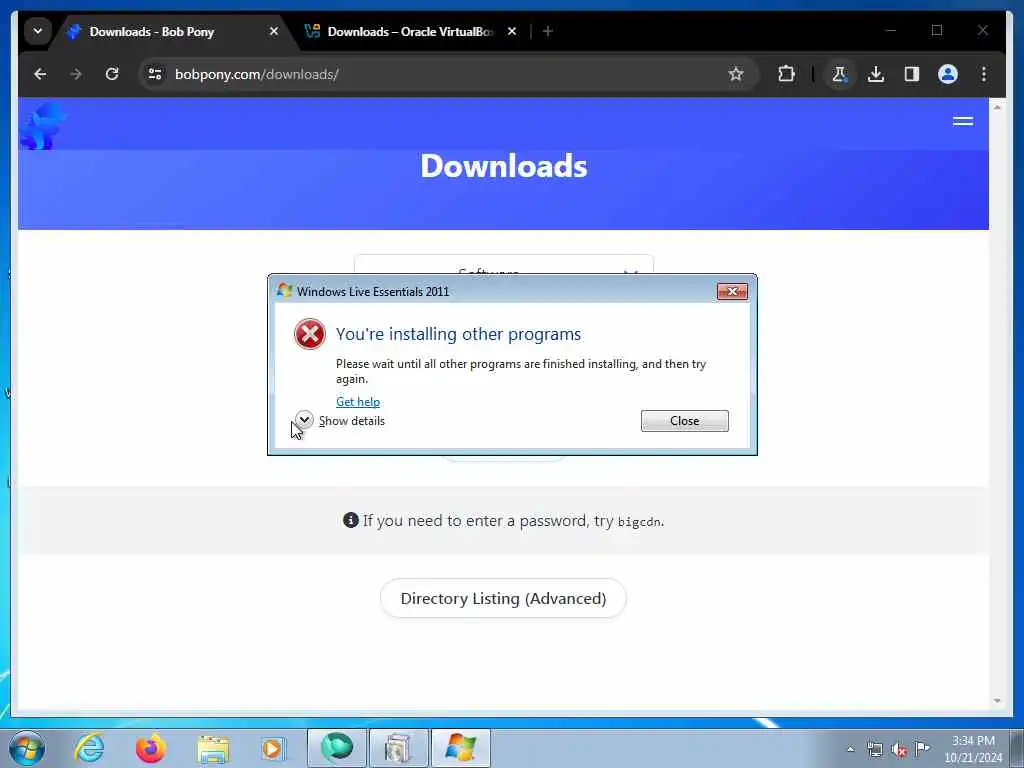This screenshot has height=768, width=1024.
Task: Open site information icon in address bar
Action: 155,74
